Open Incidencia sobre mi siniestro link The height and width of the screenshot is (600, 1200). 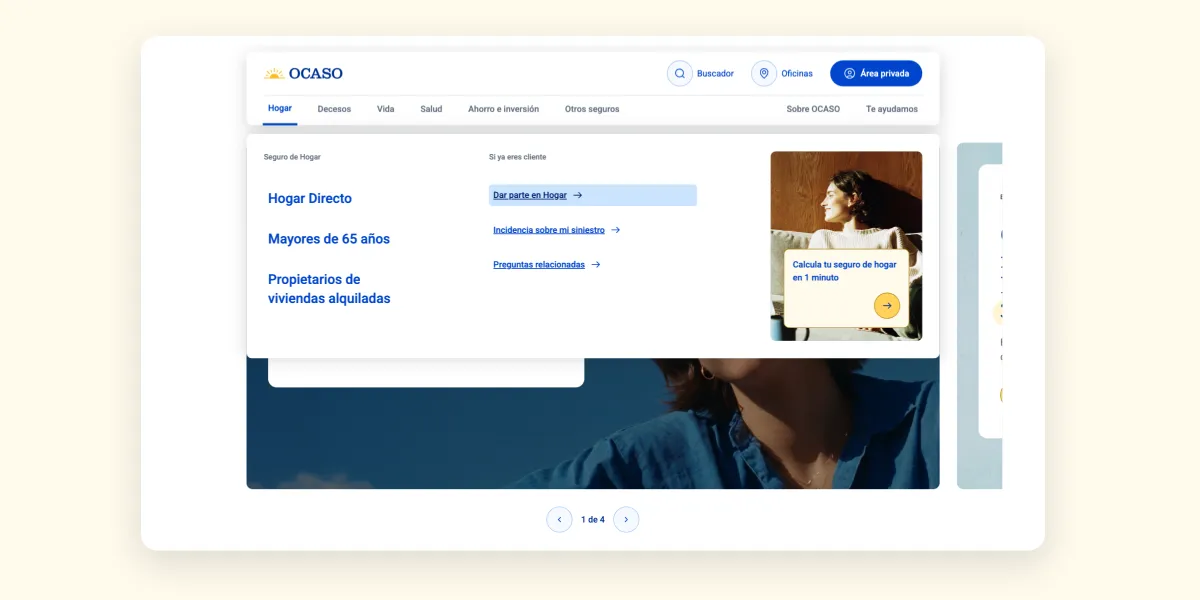click(549, 230)
